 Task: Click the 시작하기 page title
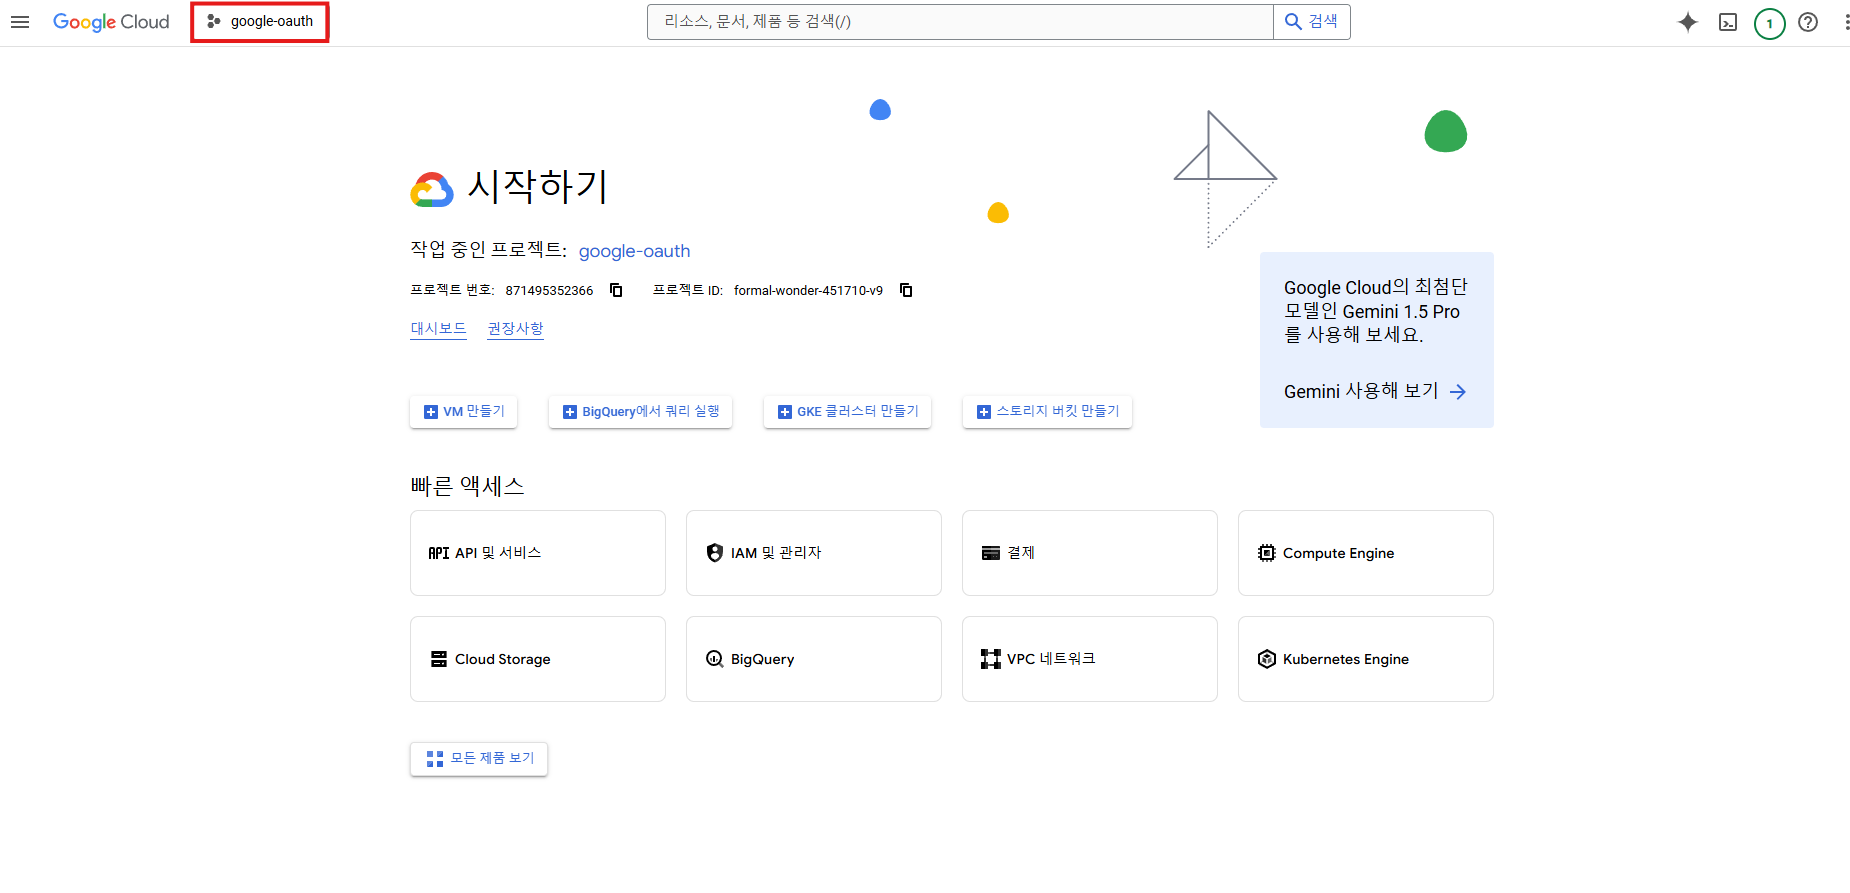coord(538,187)
